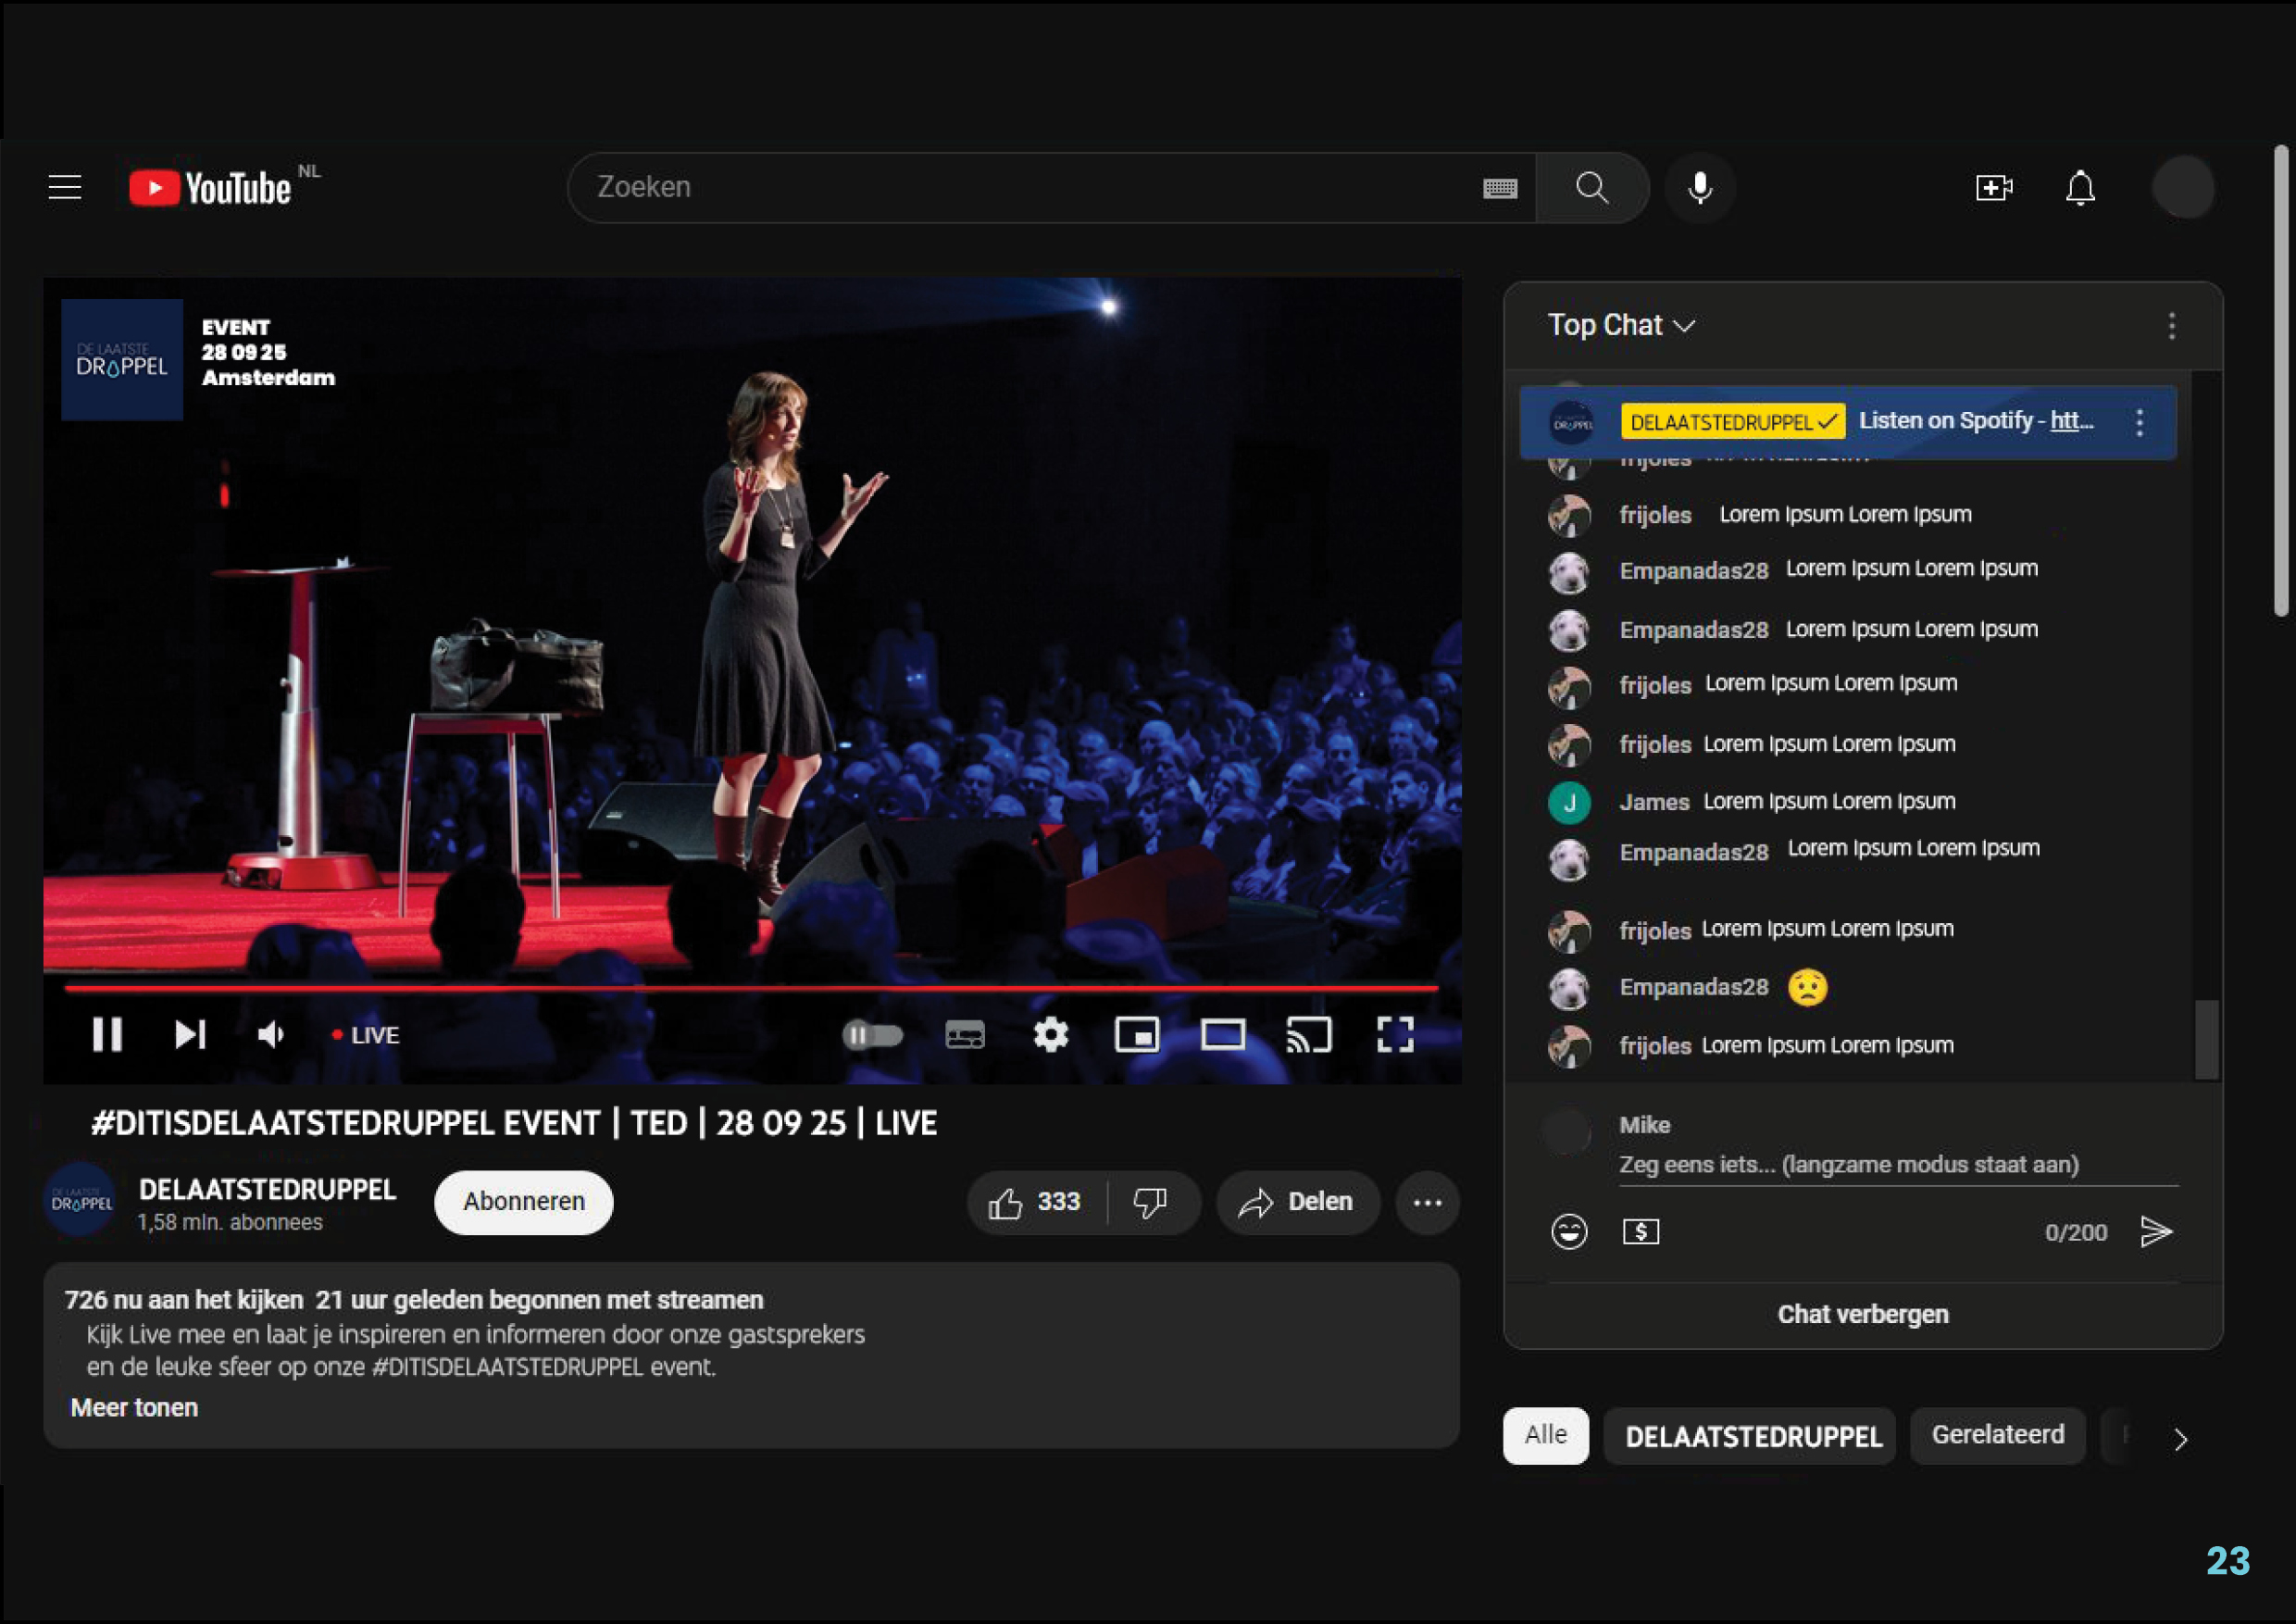Select the DELAATSTEDRUPPEL filter chip
2296x1624 pixels.
coord(1752,1436)
